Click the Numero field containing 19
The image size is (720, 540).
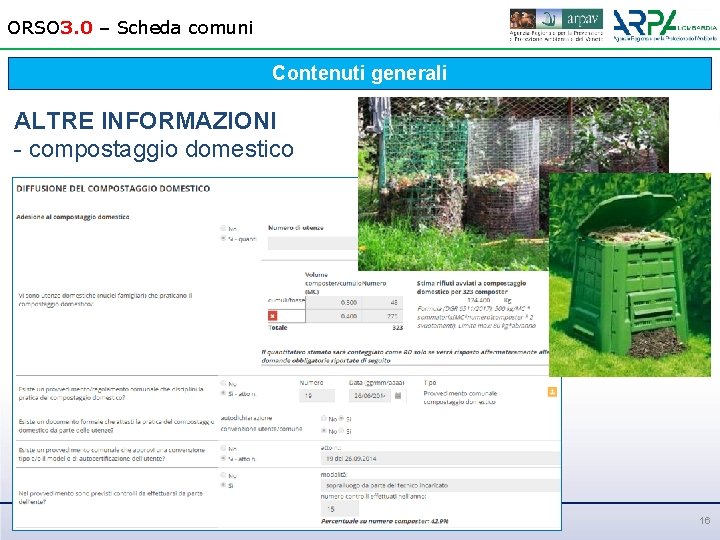point(317,395)
